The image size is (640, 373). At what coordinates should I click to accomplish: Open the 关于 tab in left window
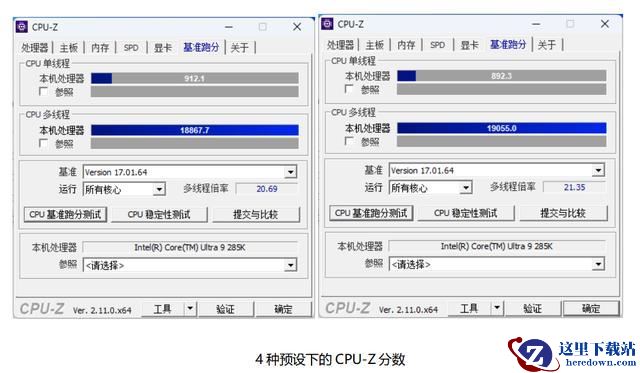click(240, 48)
